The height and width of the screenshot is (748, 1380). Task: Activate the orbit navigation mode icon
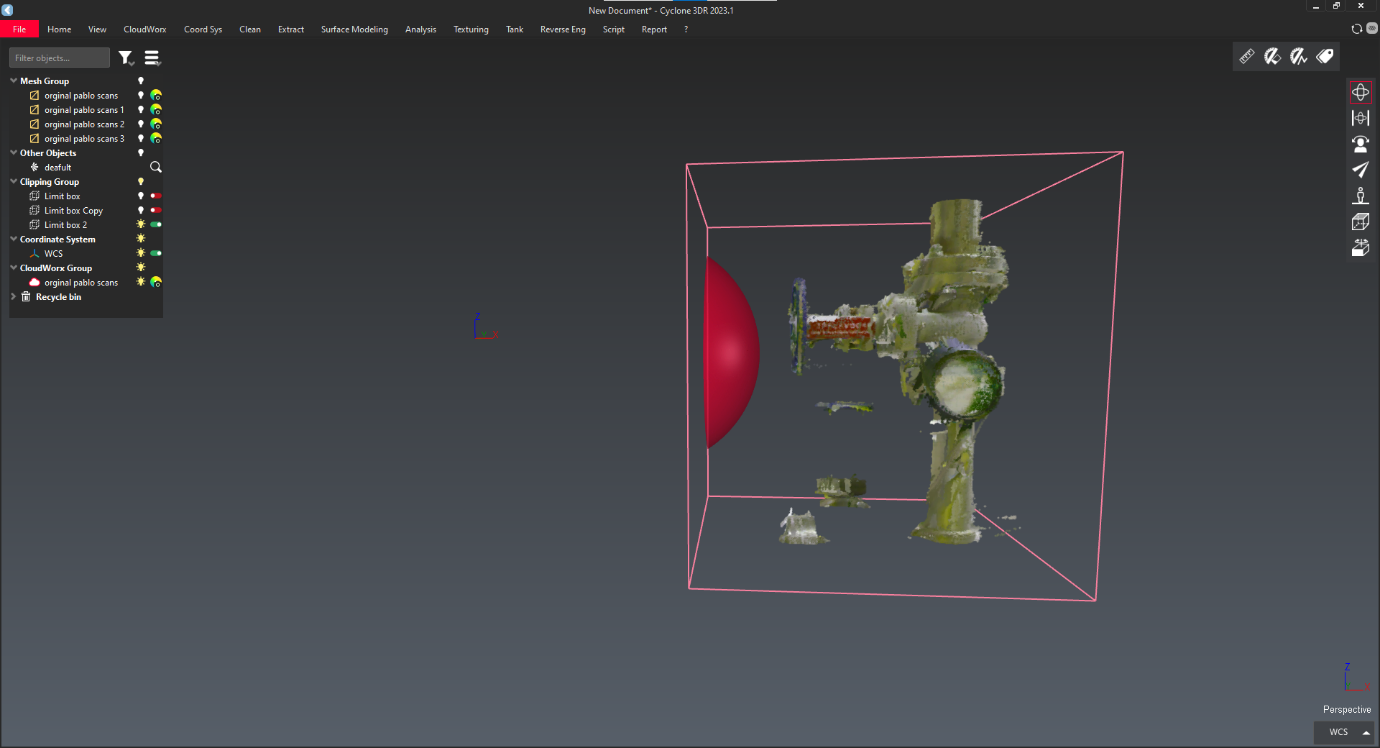point(1360,92)
